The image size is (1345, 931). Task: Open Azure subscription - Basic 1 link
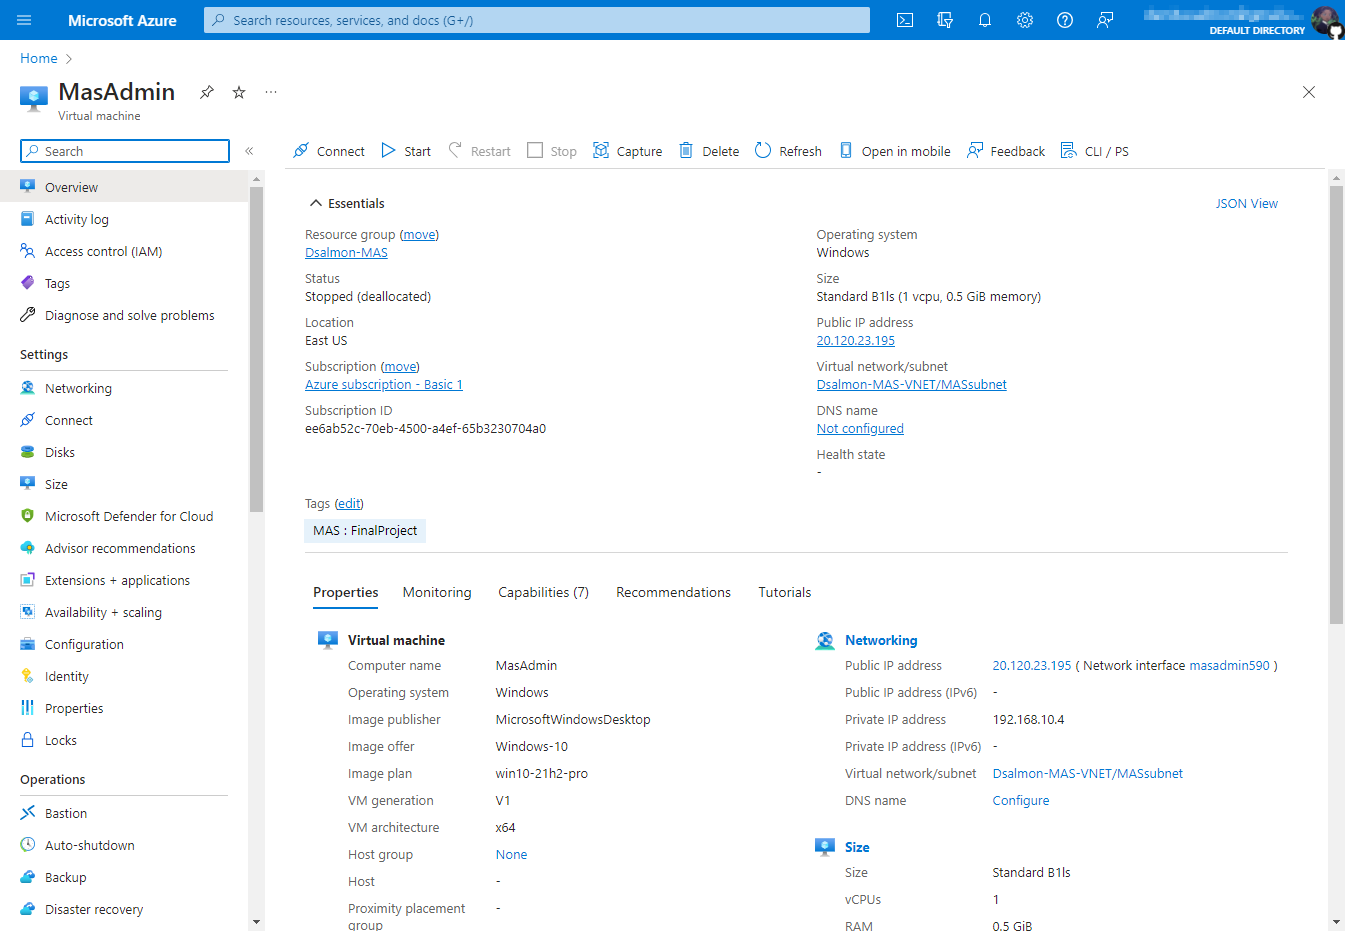pyautogui.click(x=384, y=385)
